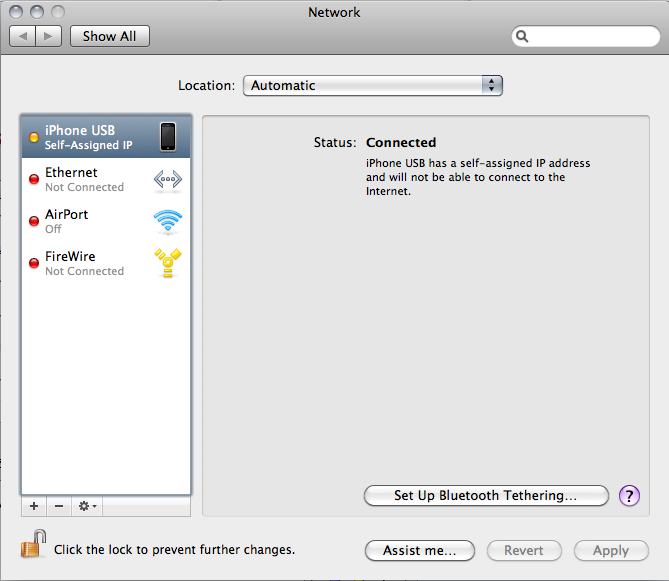Open the gear action menu

click(87, 506)
